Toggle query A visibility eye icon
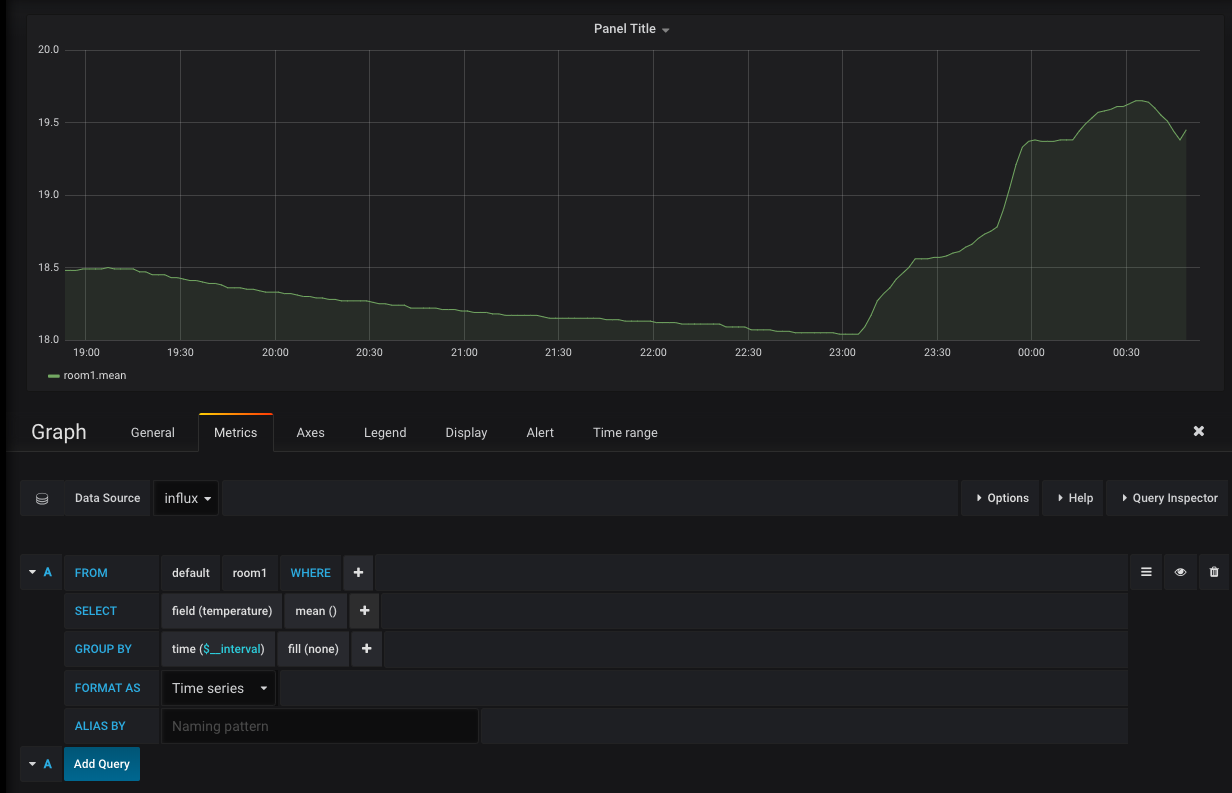 coord(1180,573)
